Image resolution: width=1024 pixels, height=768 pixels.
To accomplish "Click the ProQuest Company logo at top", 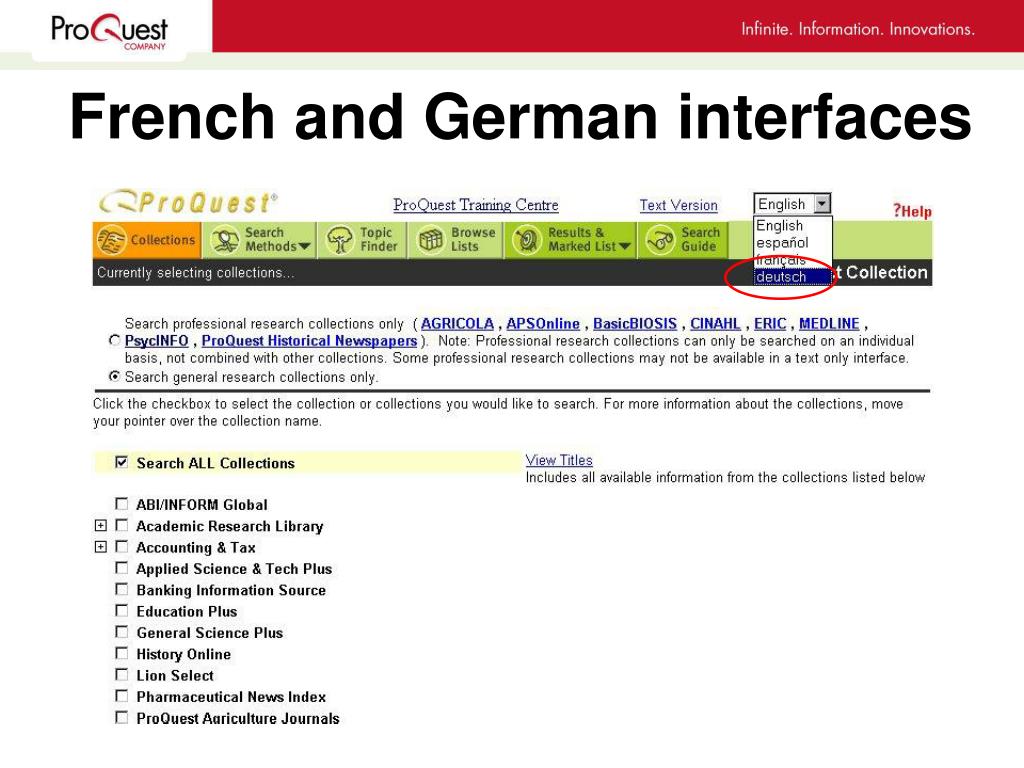I will tap(110, 31).
